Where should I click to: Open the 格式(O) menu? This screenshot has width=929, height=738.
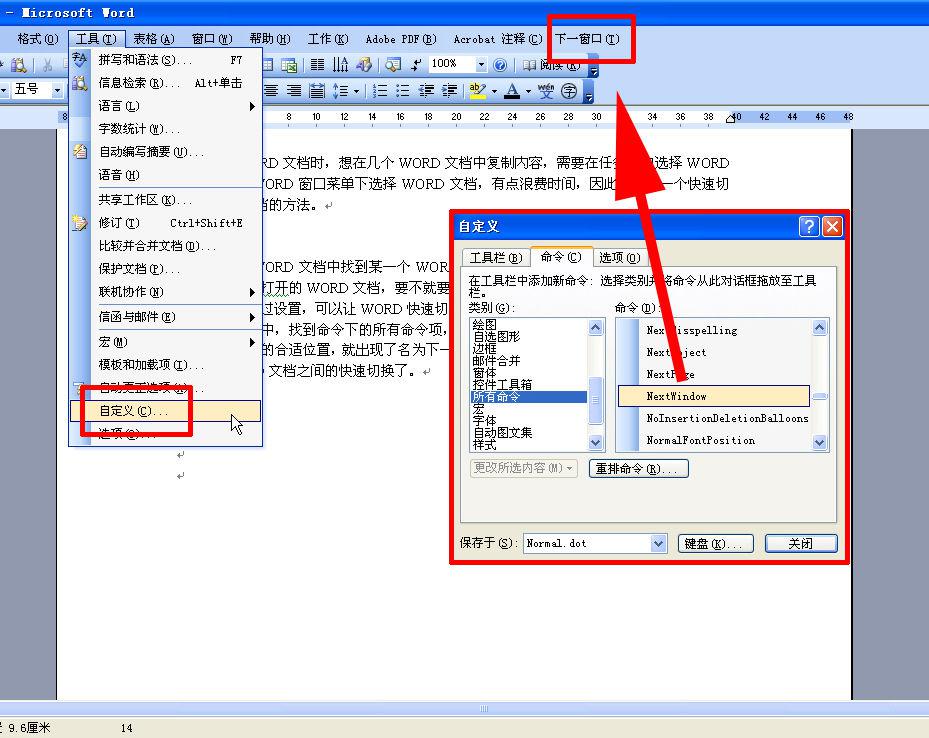[38, 39]
